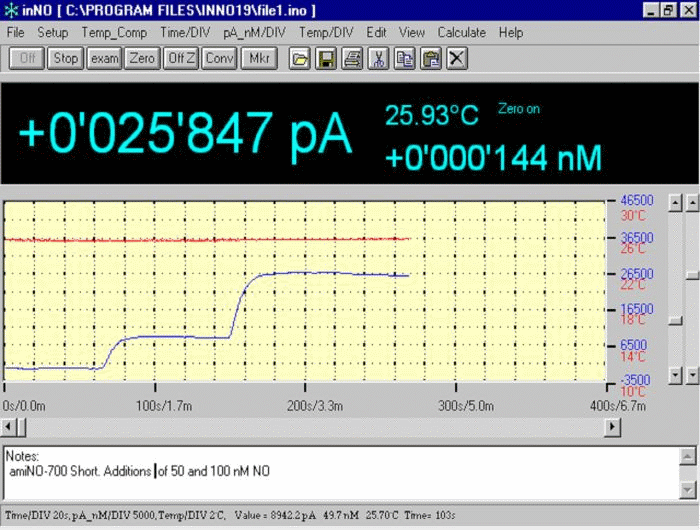Click the disabled Off button
This screenshot has height=530, width=700.
point(27,58)
